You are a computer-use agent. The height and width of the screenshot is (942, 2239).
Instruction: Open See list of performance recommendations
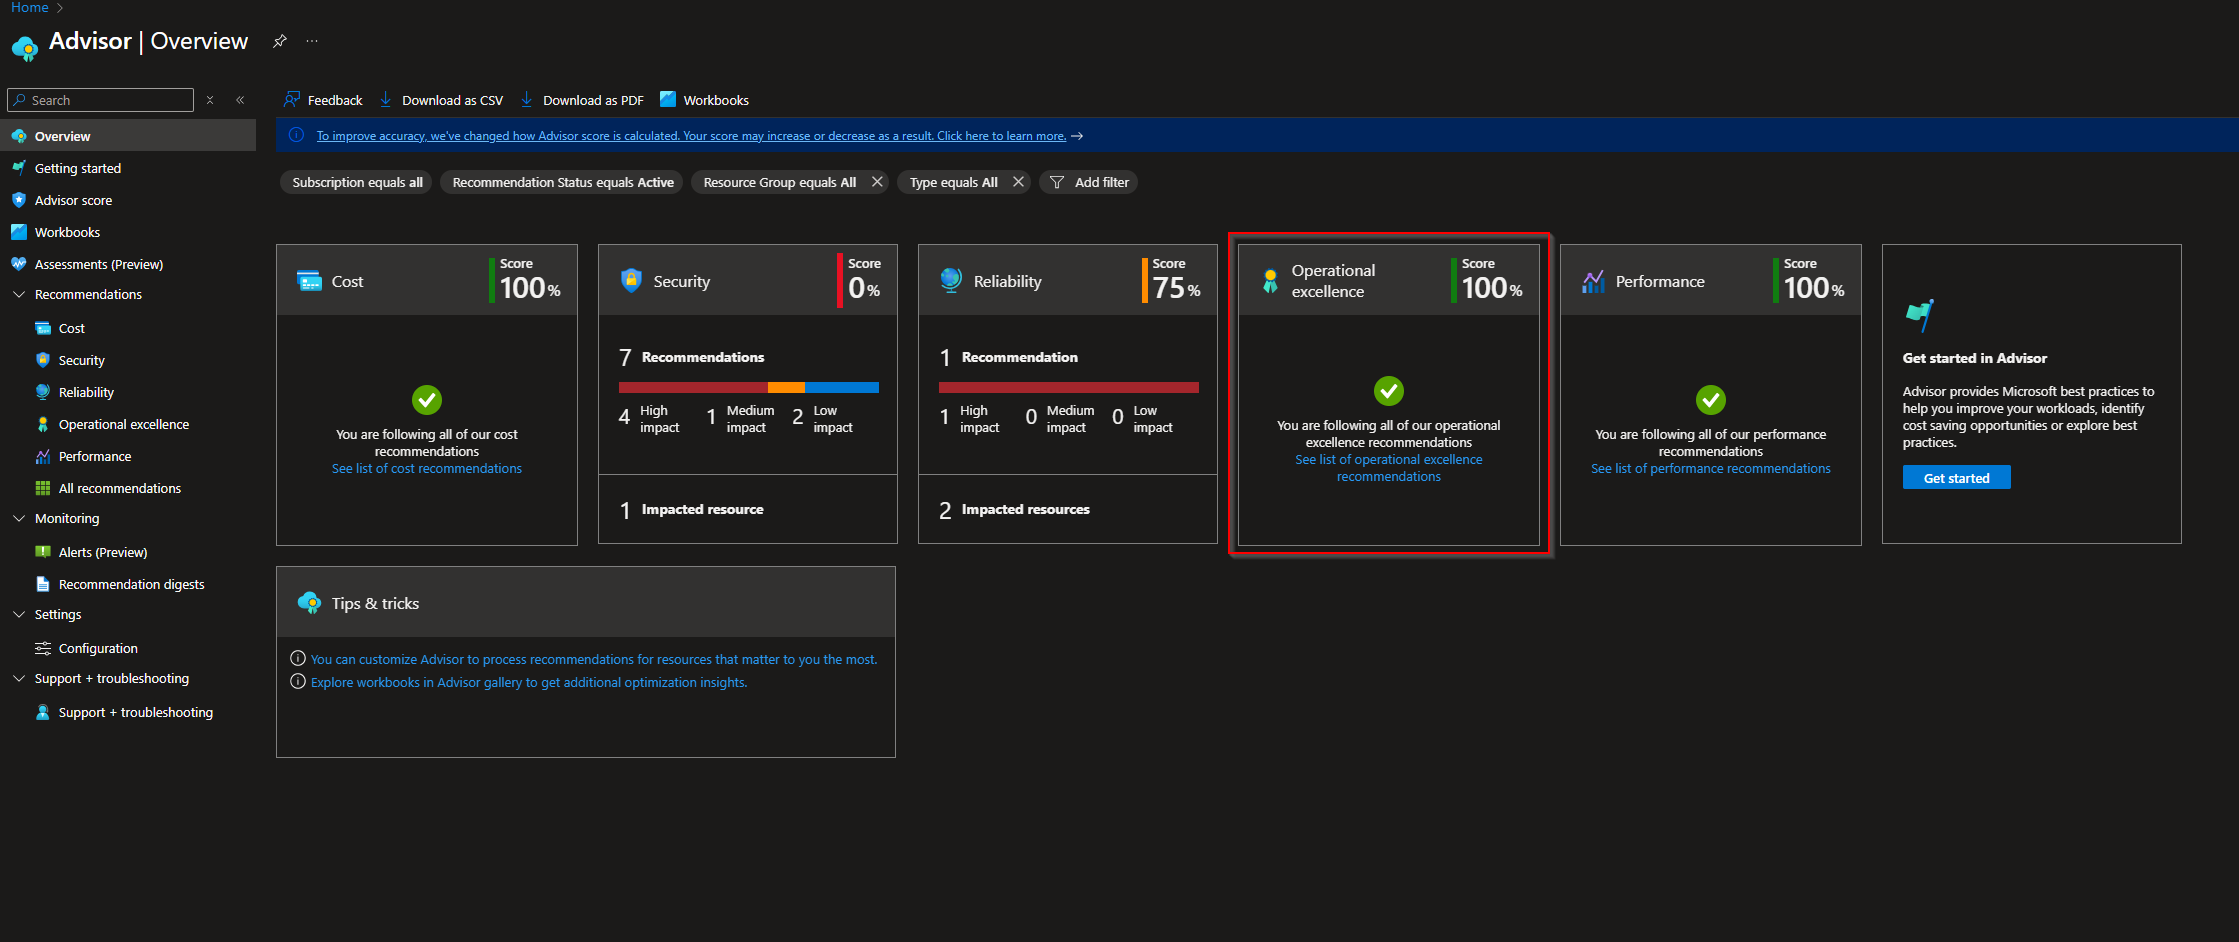pyautogui.click(x=1711, y=469)
